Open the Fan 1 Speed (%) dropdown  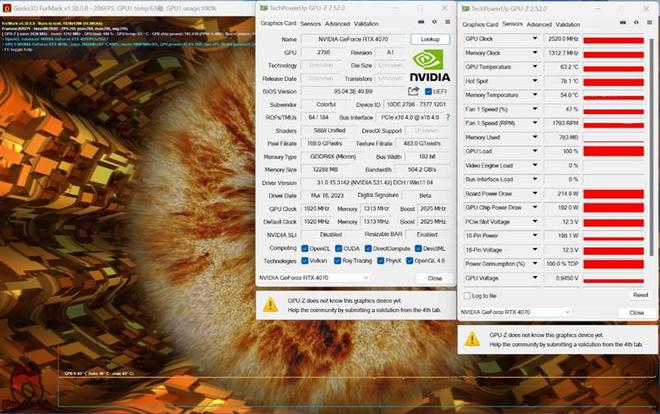[535, 109]
